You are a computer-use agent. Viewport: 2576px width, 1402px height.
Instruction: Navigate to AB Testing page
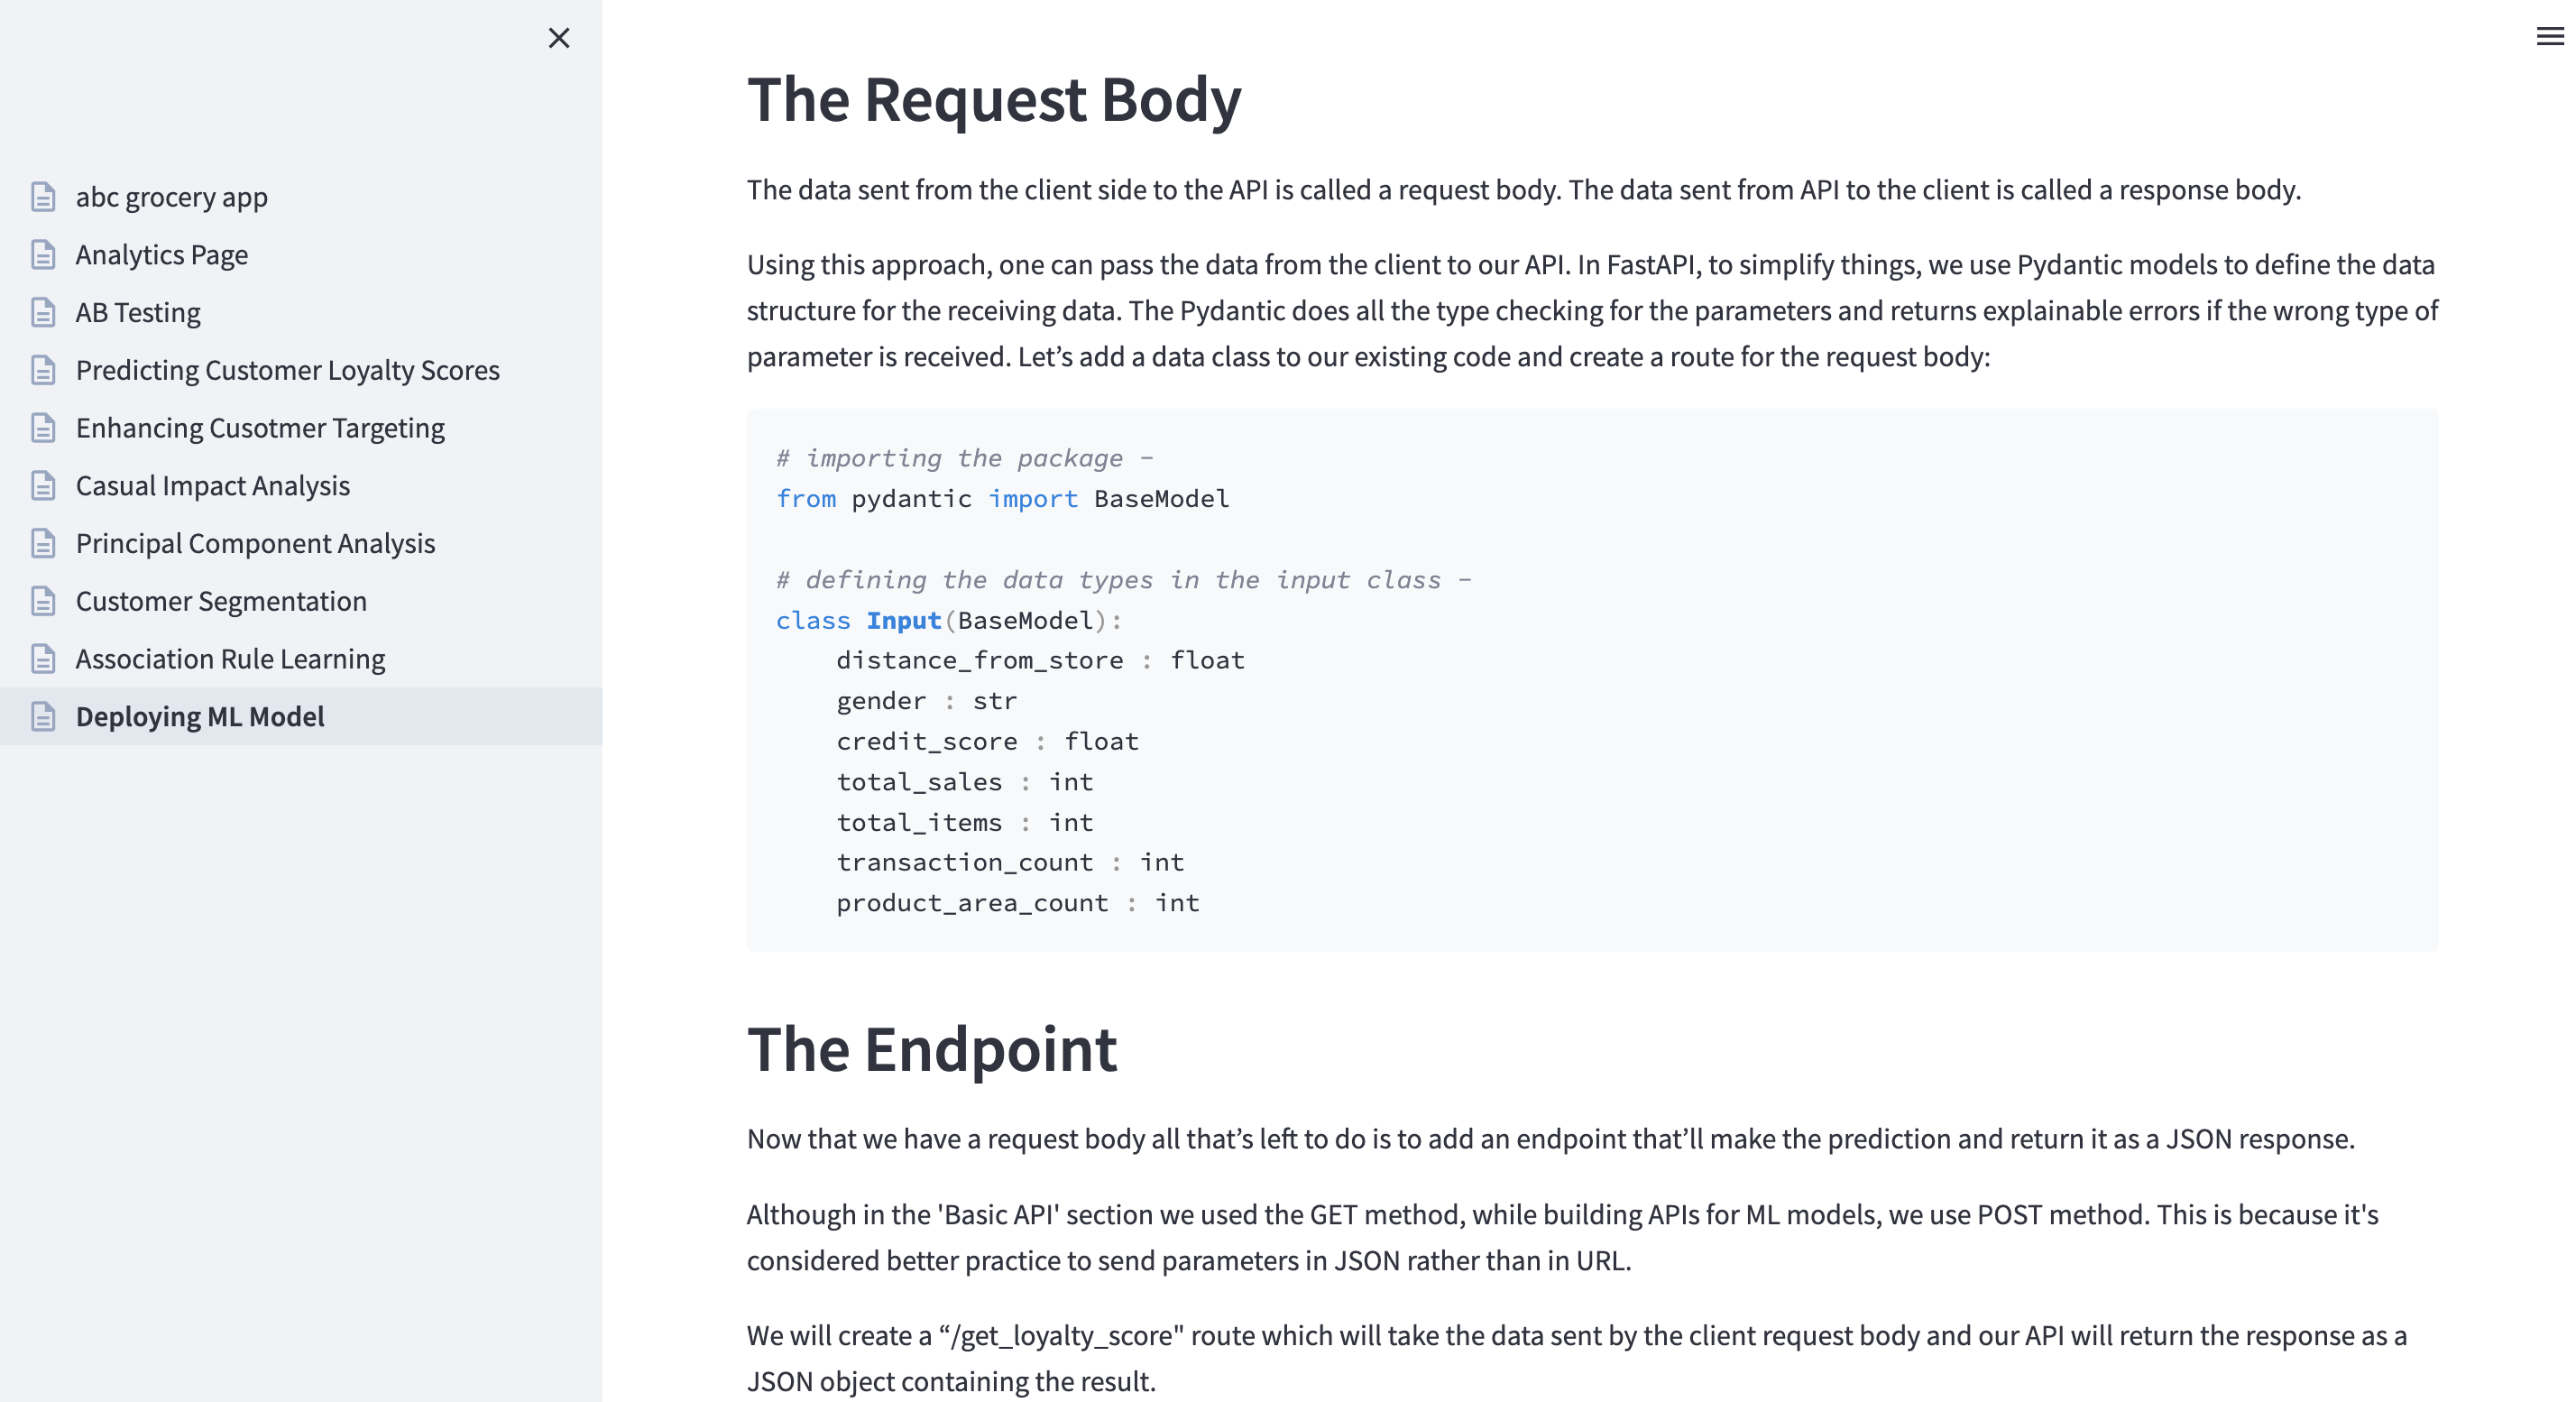point(138,313)
